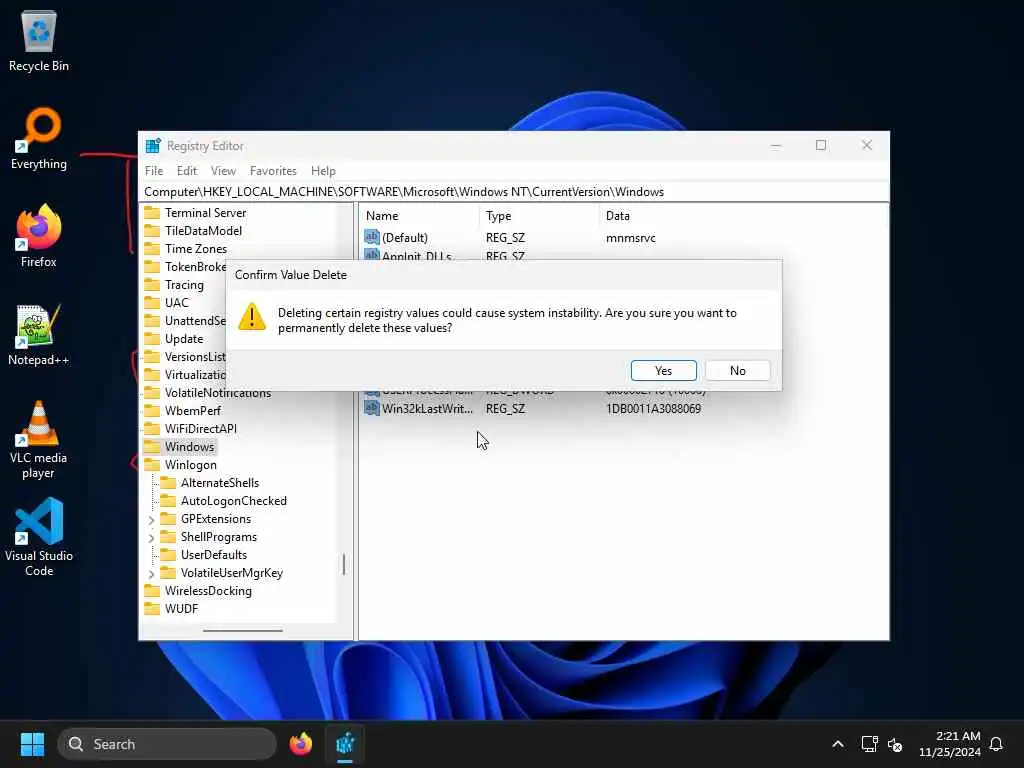Confirm deletion with the Yes button
The image size is (1024, 768).
[664, 370]
